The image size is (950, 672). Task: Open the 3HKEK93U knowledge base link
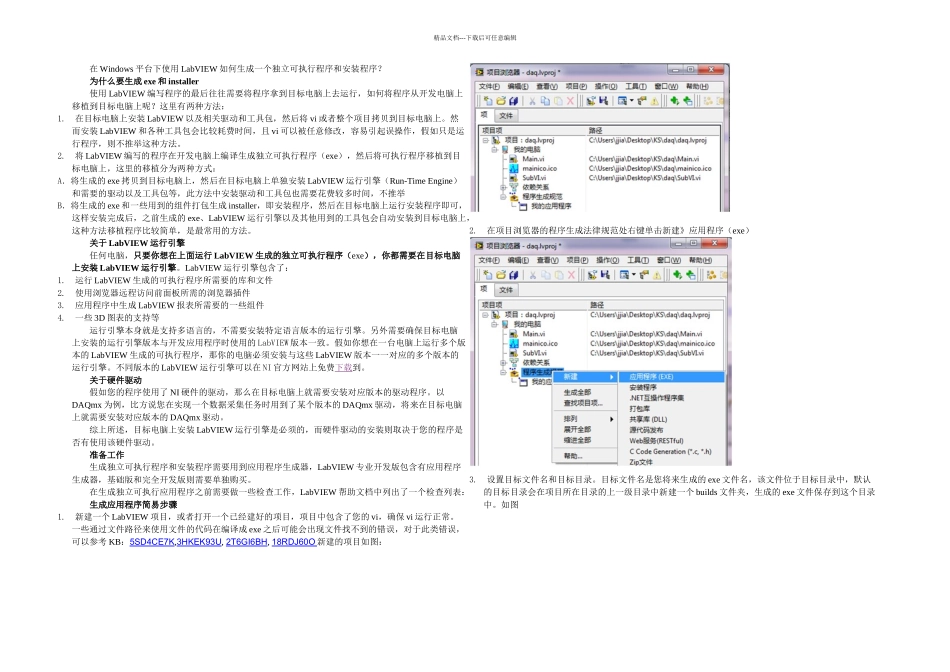(x=199, y=542)
